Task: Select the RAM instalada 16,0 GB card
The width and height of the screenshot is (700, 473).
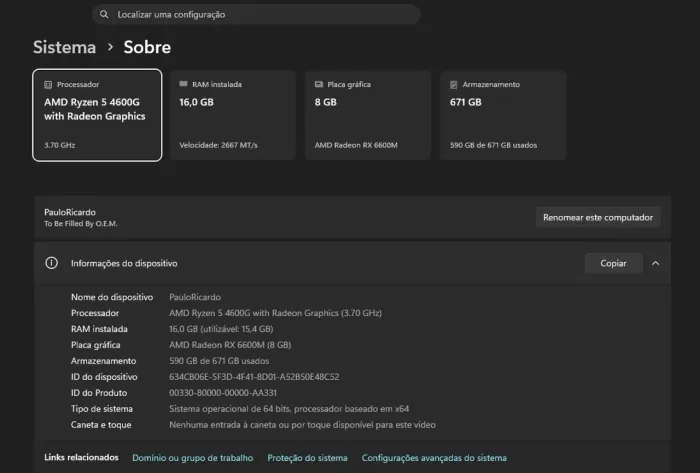Action: pyautogui.click(x=232, y=115)
